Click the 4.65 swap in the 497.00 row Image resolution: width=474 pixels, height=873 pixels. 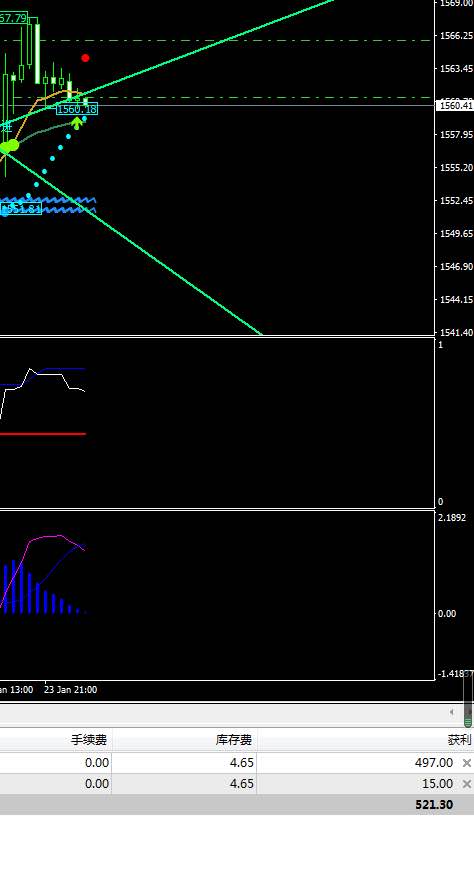pos(242,763)
